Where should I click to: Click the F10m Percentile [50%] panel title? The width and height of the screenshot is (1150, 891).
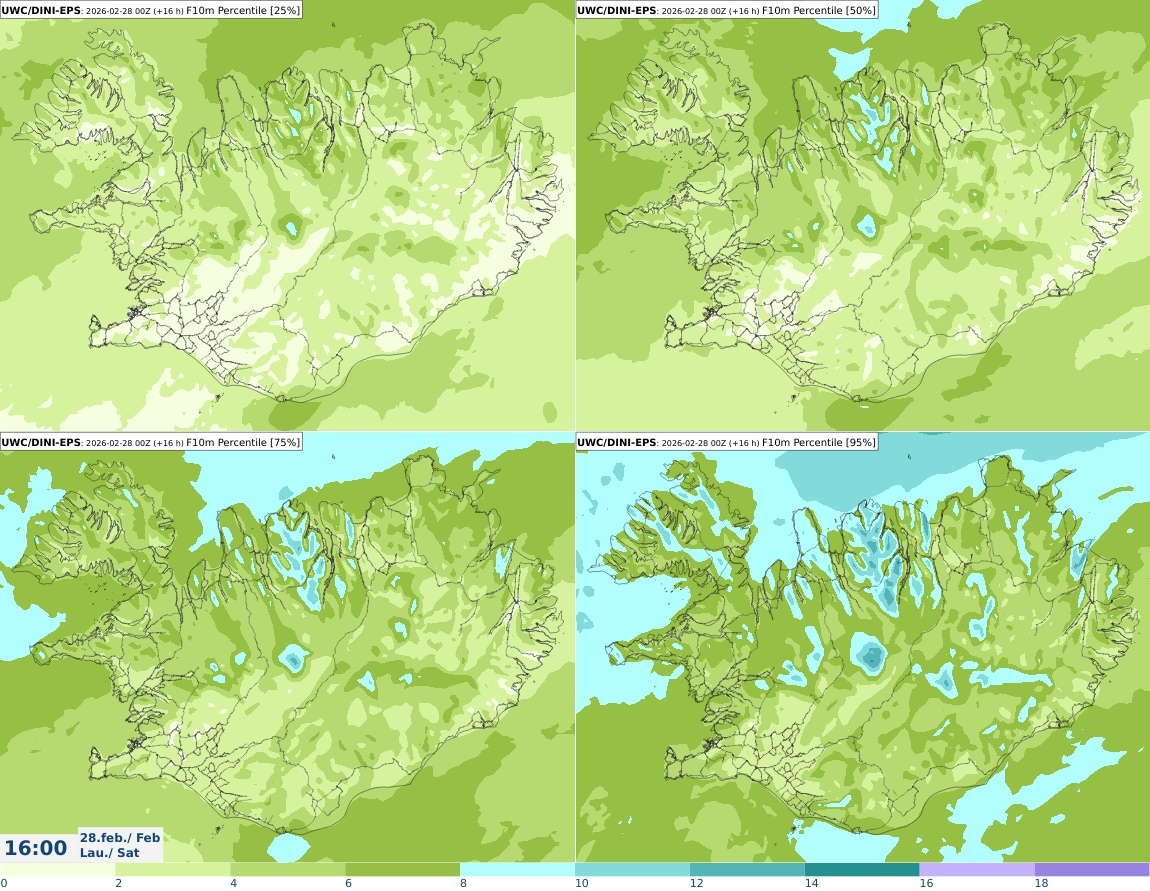[727, 10]
